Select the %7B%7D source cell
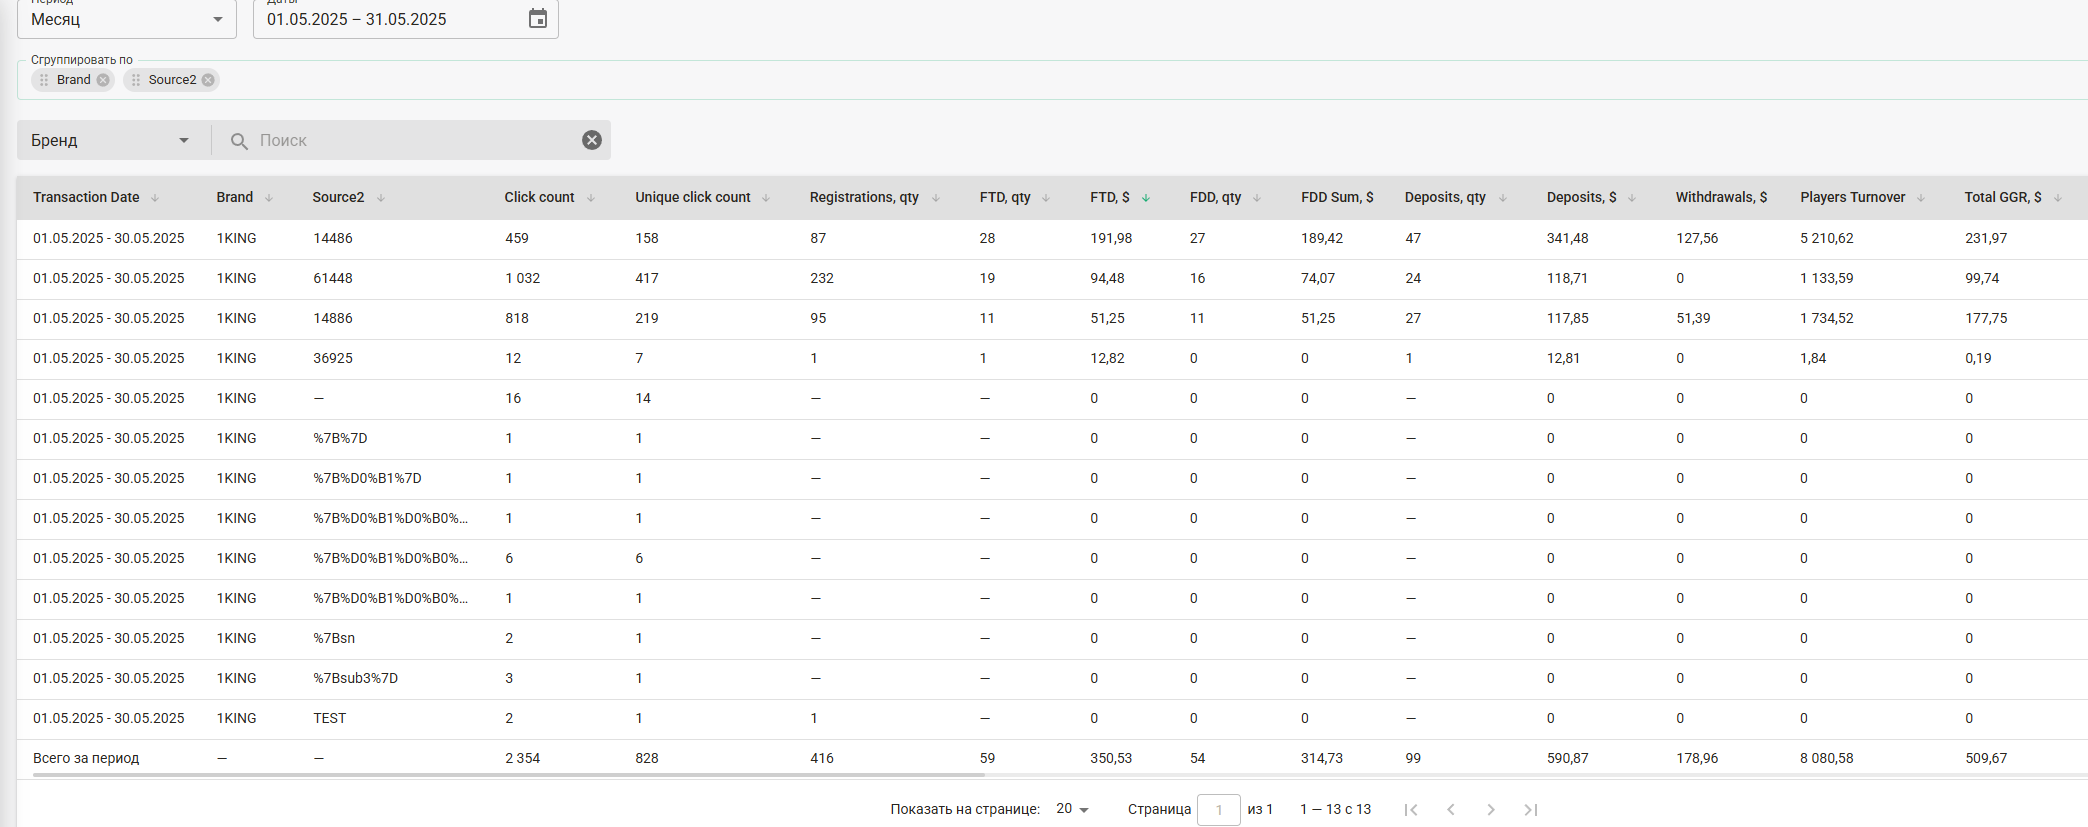 coord(340,438)
